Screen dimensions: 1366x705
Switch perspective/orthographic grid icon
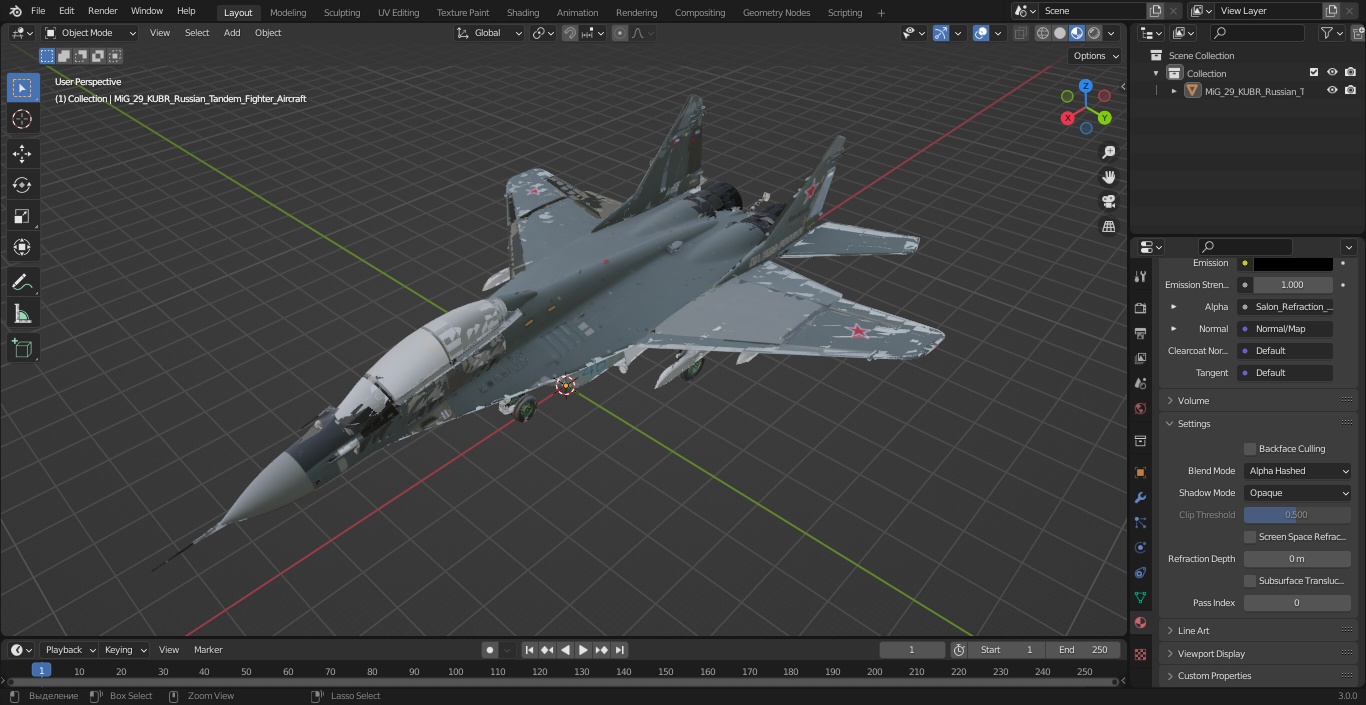pyautogui.click(x=1108, y=227)
